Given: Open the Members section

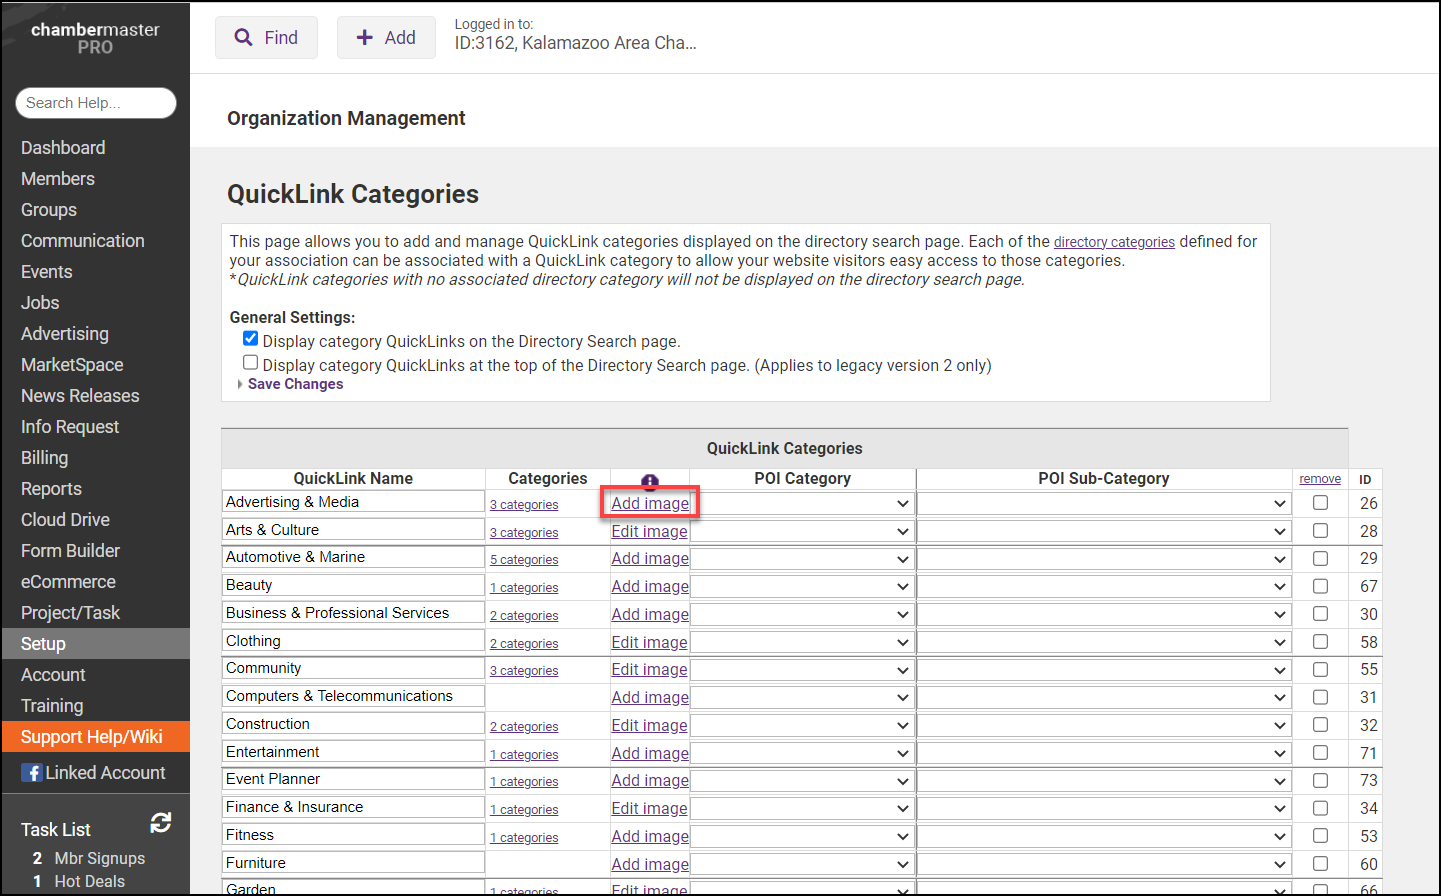Looking at the screenshot, I should click(x=57, y=178).
